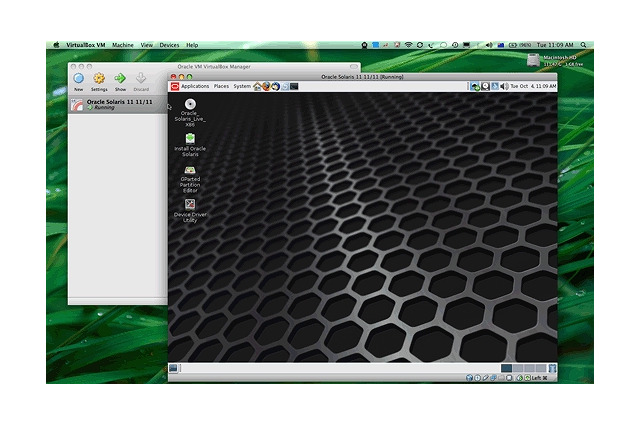Open VirtualBox VM menu in menu bar
The image size is (640, 426).
click(86, 45)
